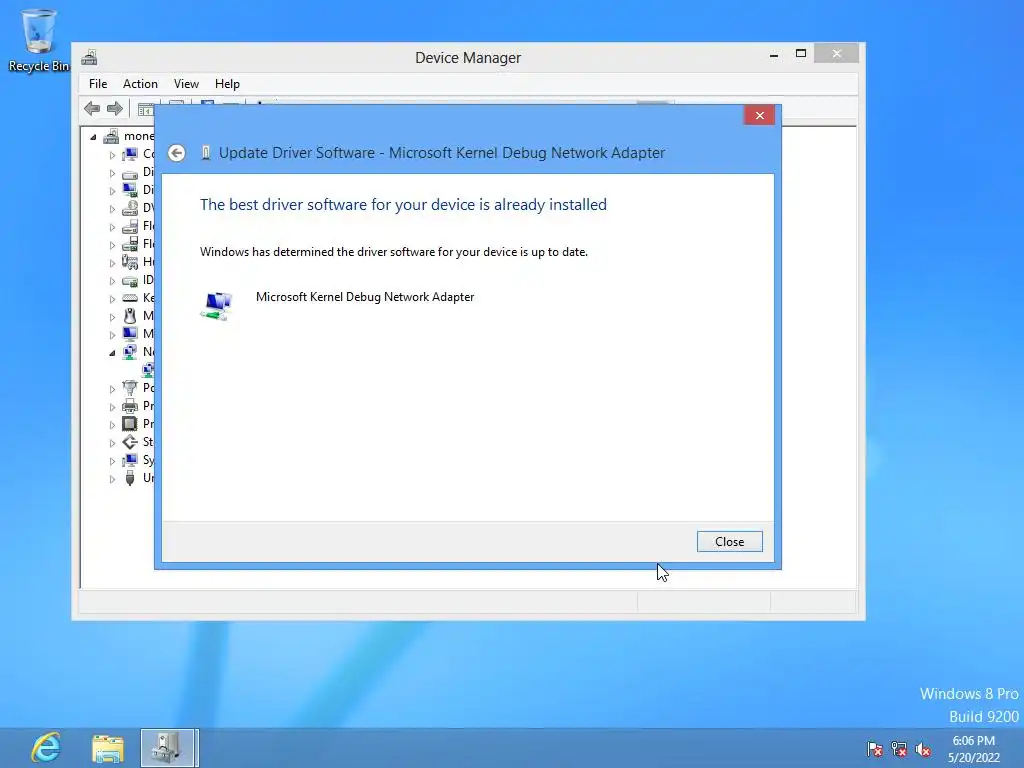Select the Recycle Bin desktop icon

(x=39, y=40)
